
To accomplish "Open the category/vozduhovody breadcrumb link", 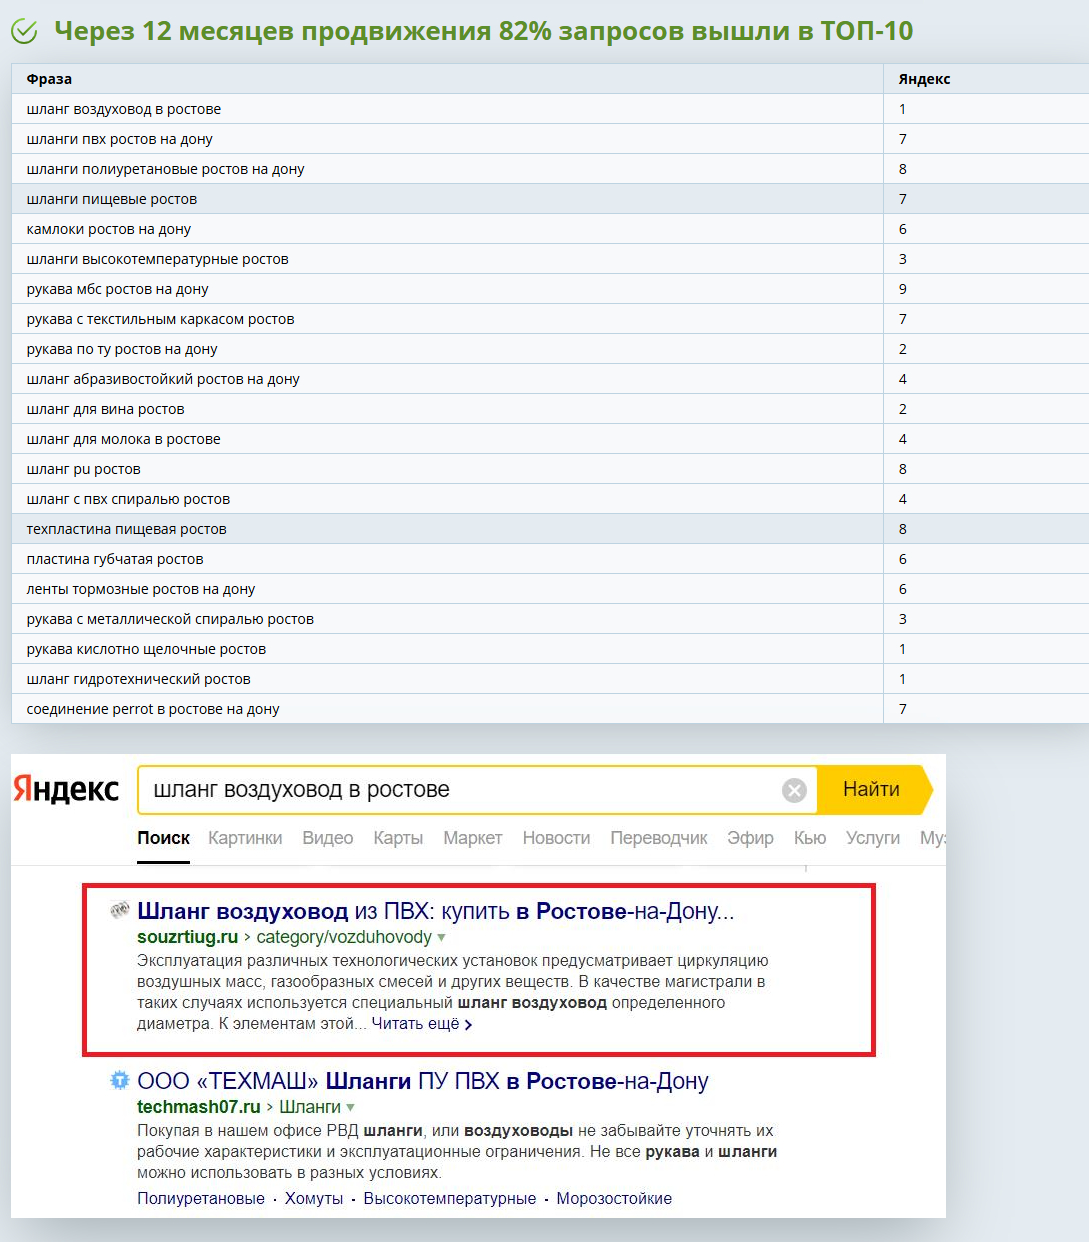I will 344,937.
